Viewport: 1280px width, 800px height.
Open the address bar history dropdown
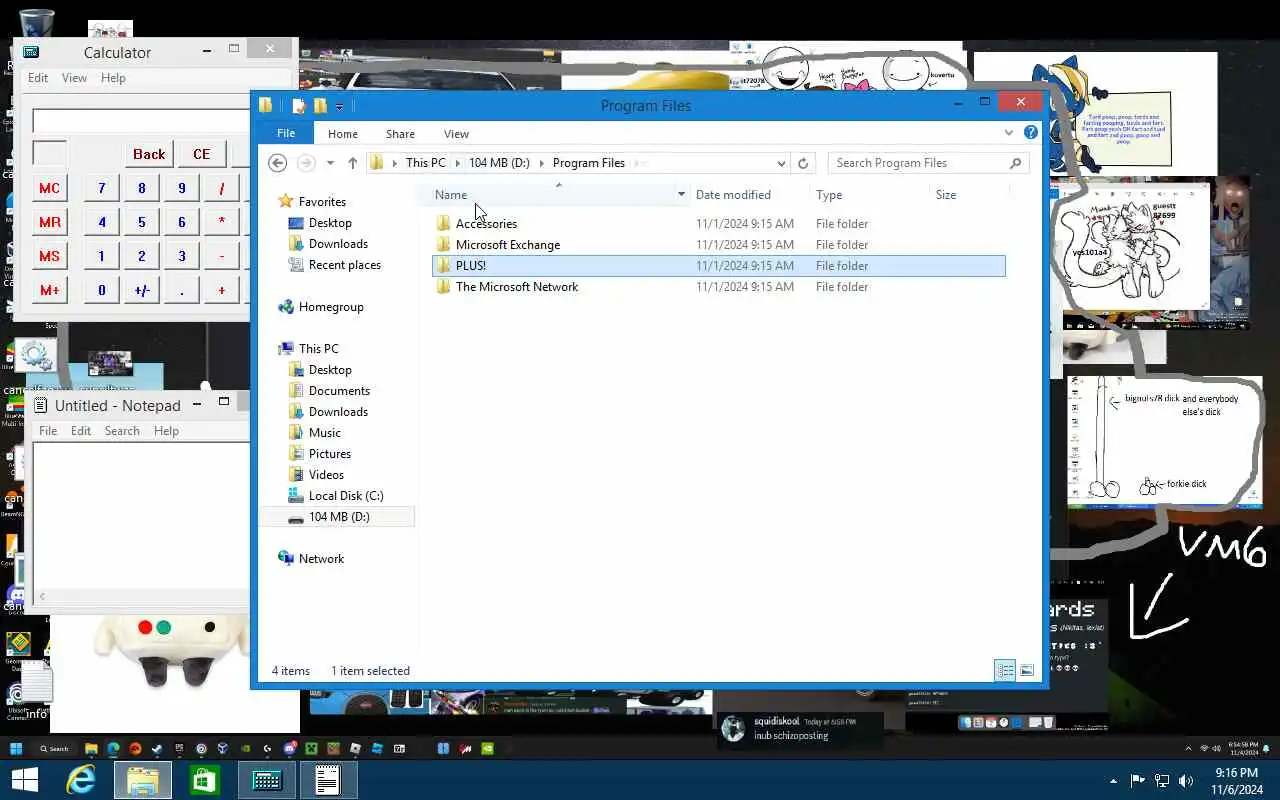click(781, 163)
